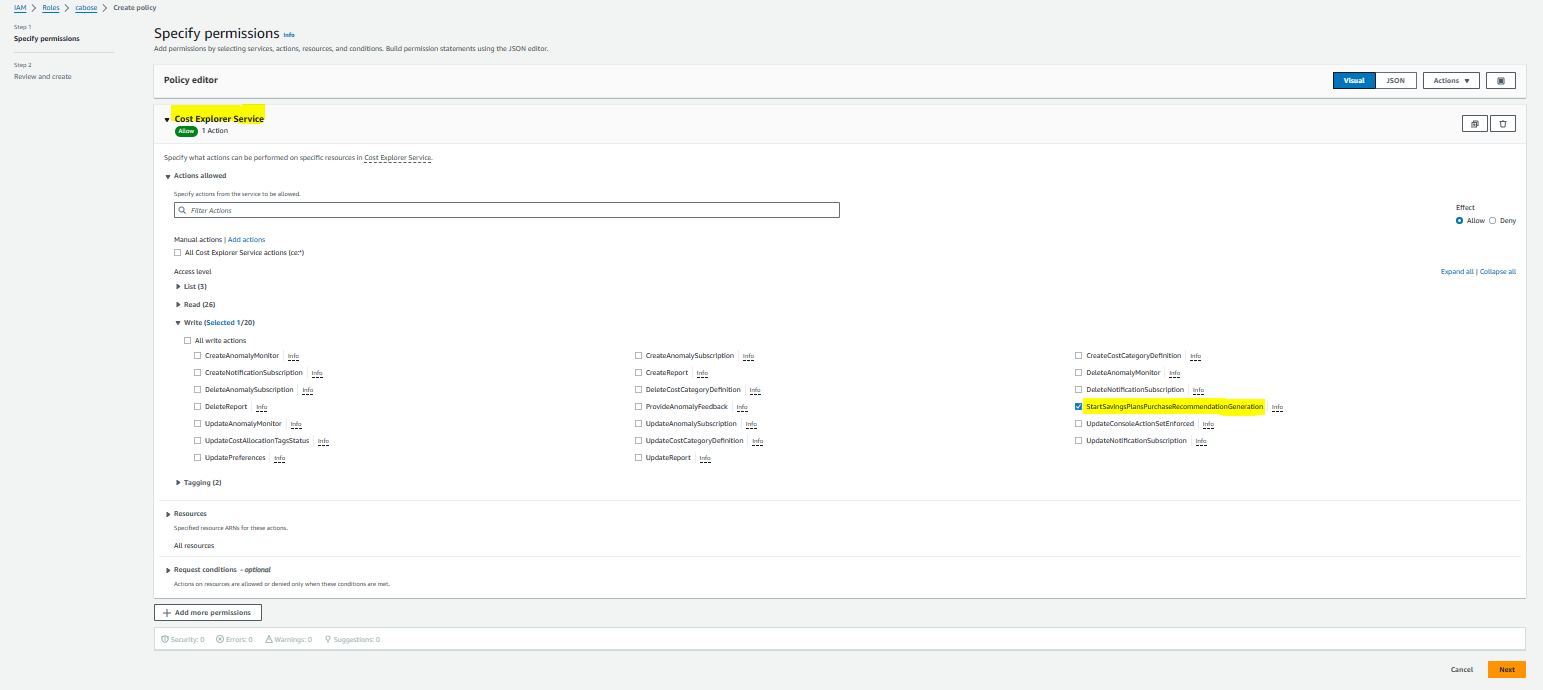This screenshot has width=1543, height=690.
Task: Click the orange Next button
Action: (1506, 670)
